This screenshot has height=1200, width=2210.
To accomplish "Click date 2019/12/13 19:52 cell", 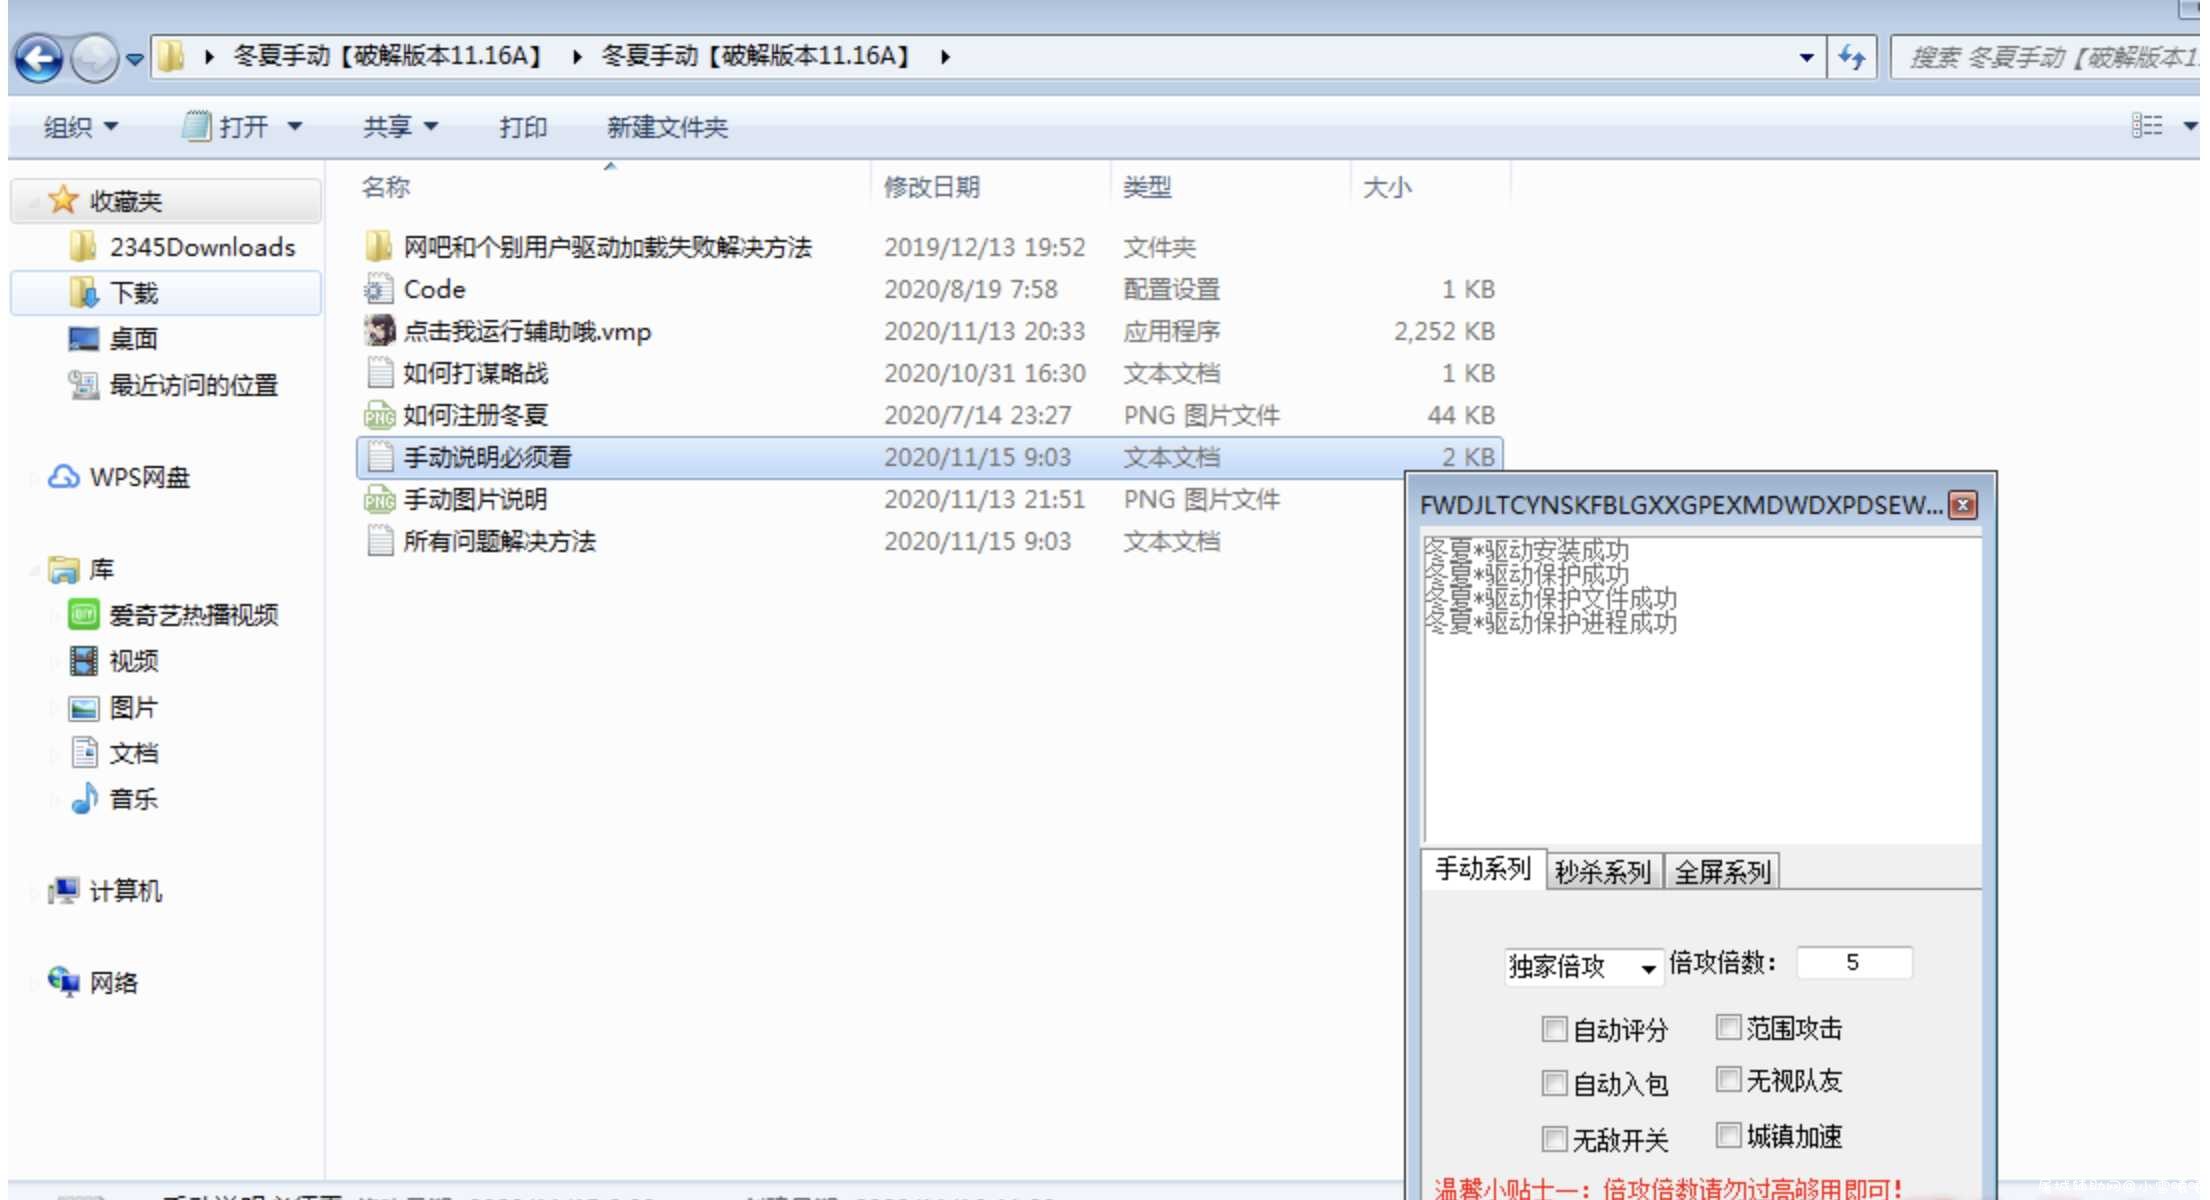I will click(x=984, y=247).
